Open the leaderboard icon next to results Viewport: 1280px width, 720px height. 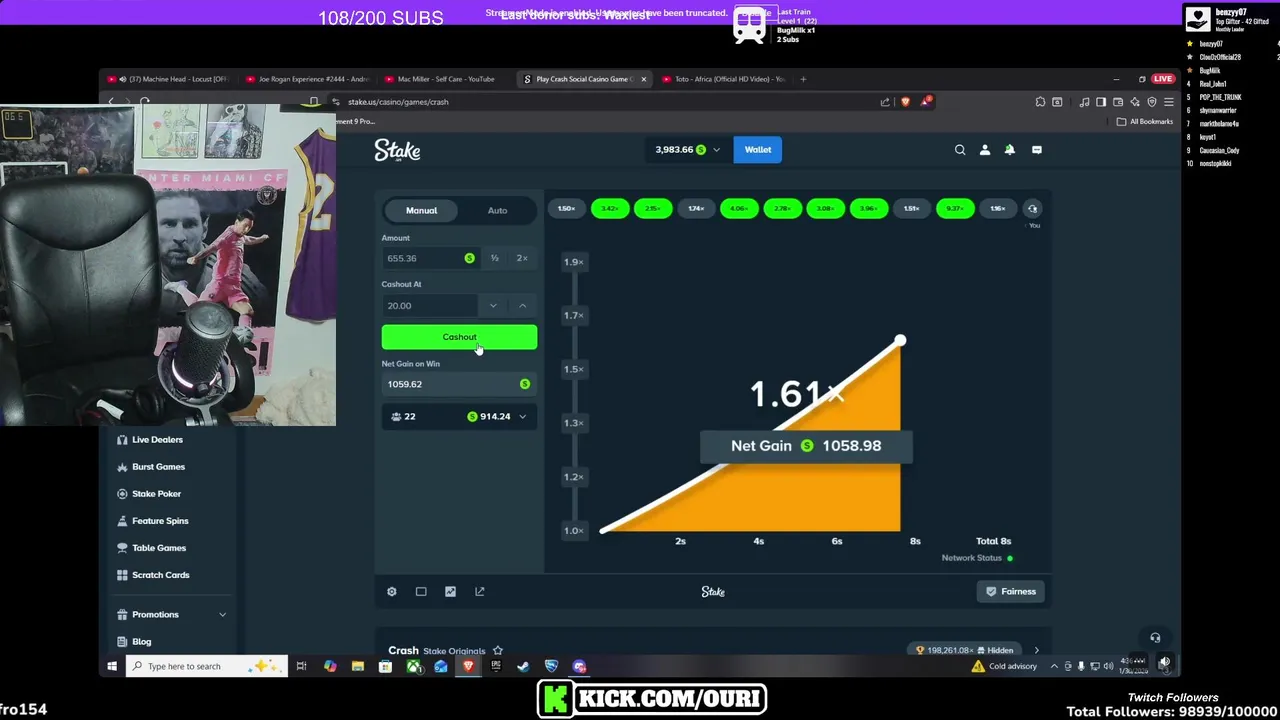[1033, 209]
